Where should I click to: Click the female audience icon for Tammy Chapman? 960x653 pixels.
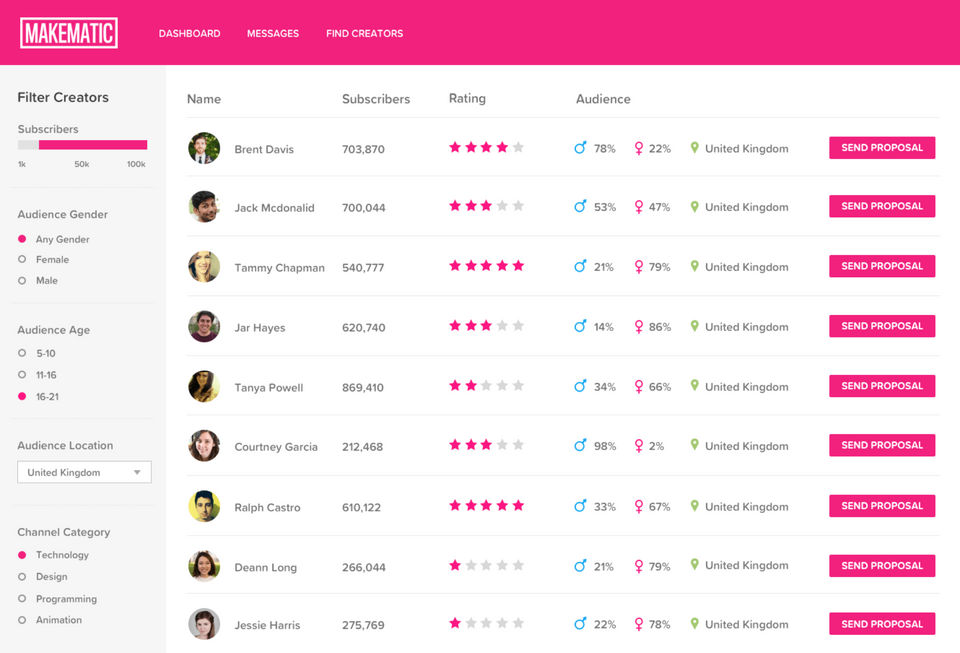pos(638,267)
